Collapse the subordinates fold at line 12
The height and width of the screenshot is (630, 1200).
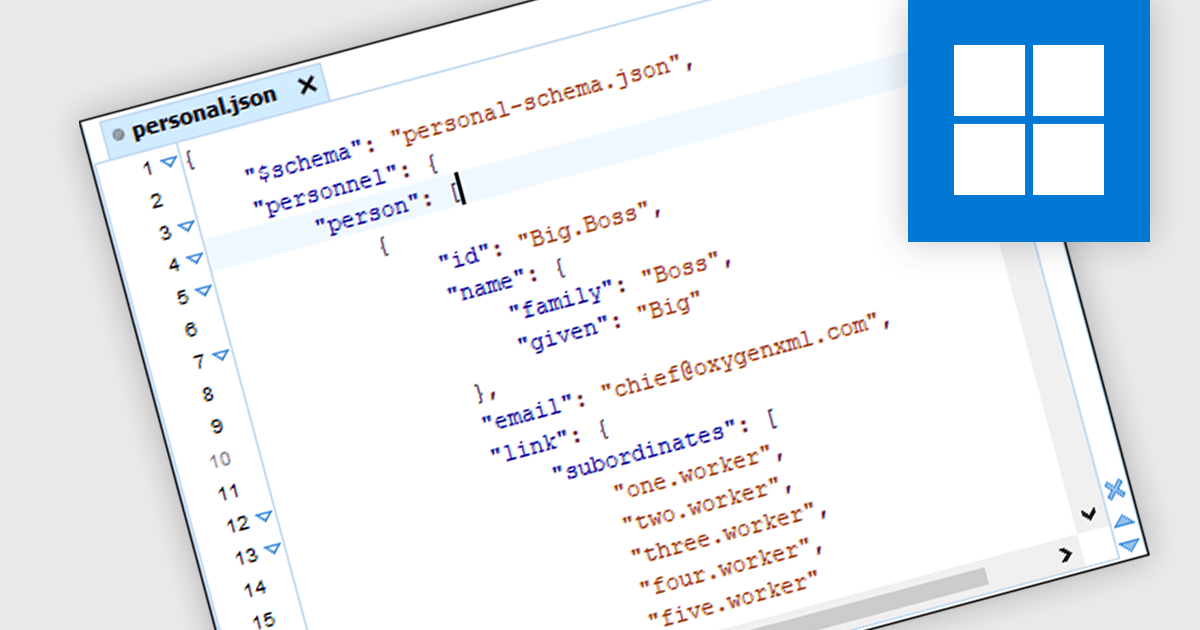262,517
